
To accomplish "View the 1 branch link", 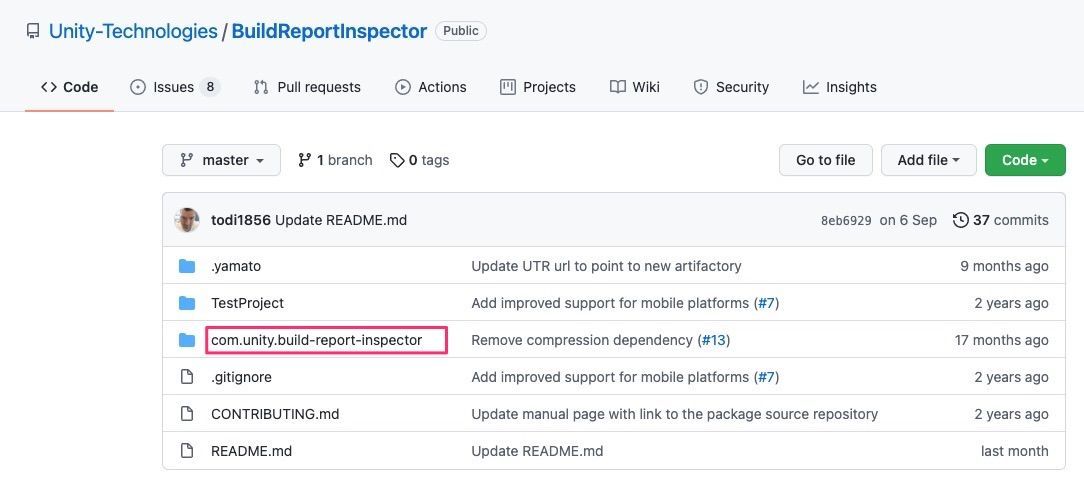I will point(335,160).
